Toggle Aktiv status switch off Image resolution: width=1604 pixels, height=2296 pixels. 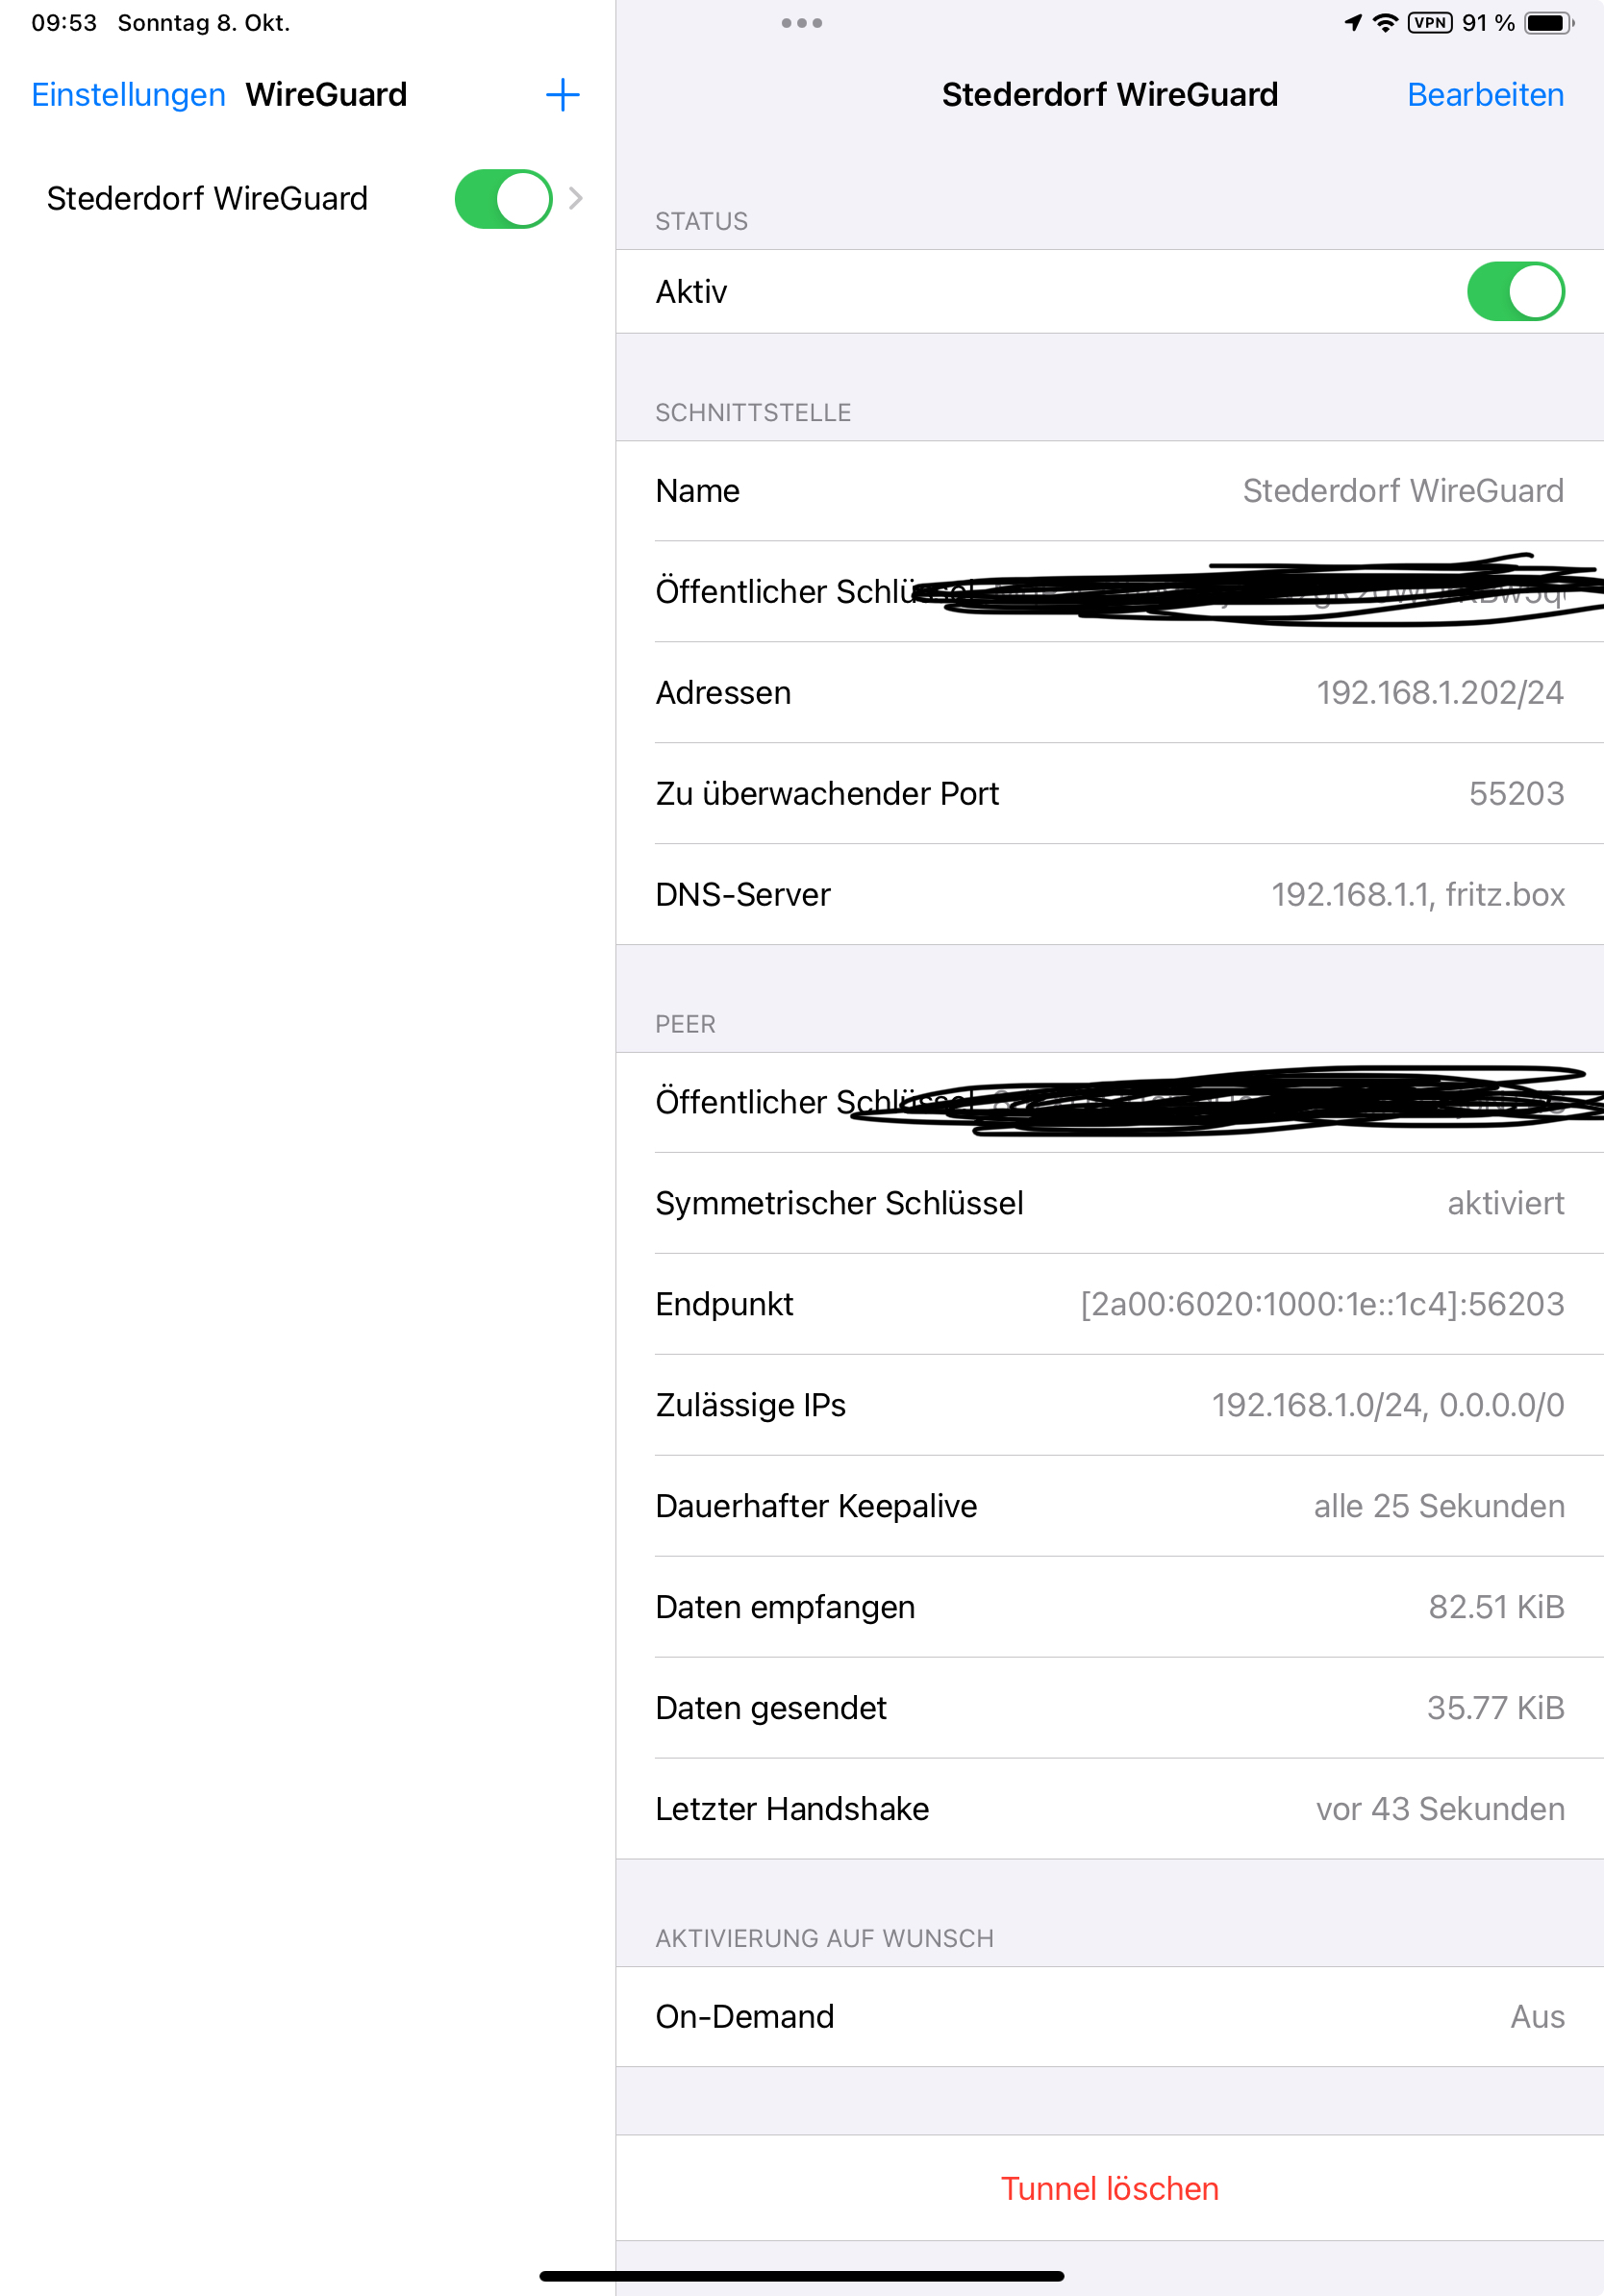(1515, 292)
